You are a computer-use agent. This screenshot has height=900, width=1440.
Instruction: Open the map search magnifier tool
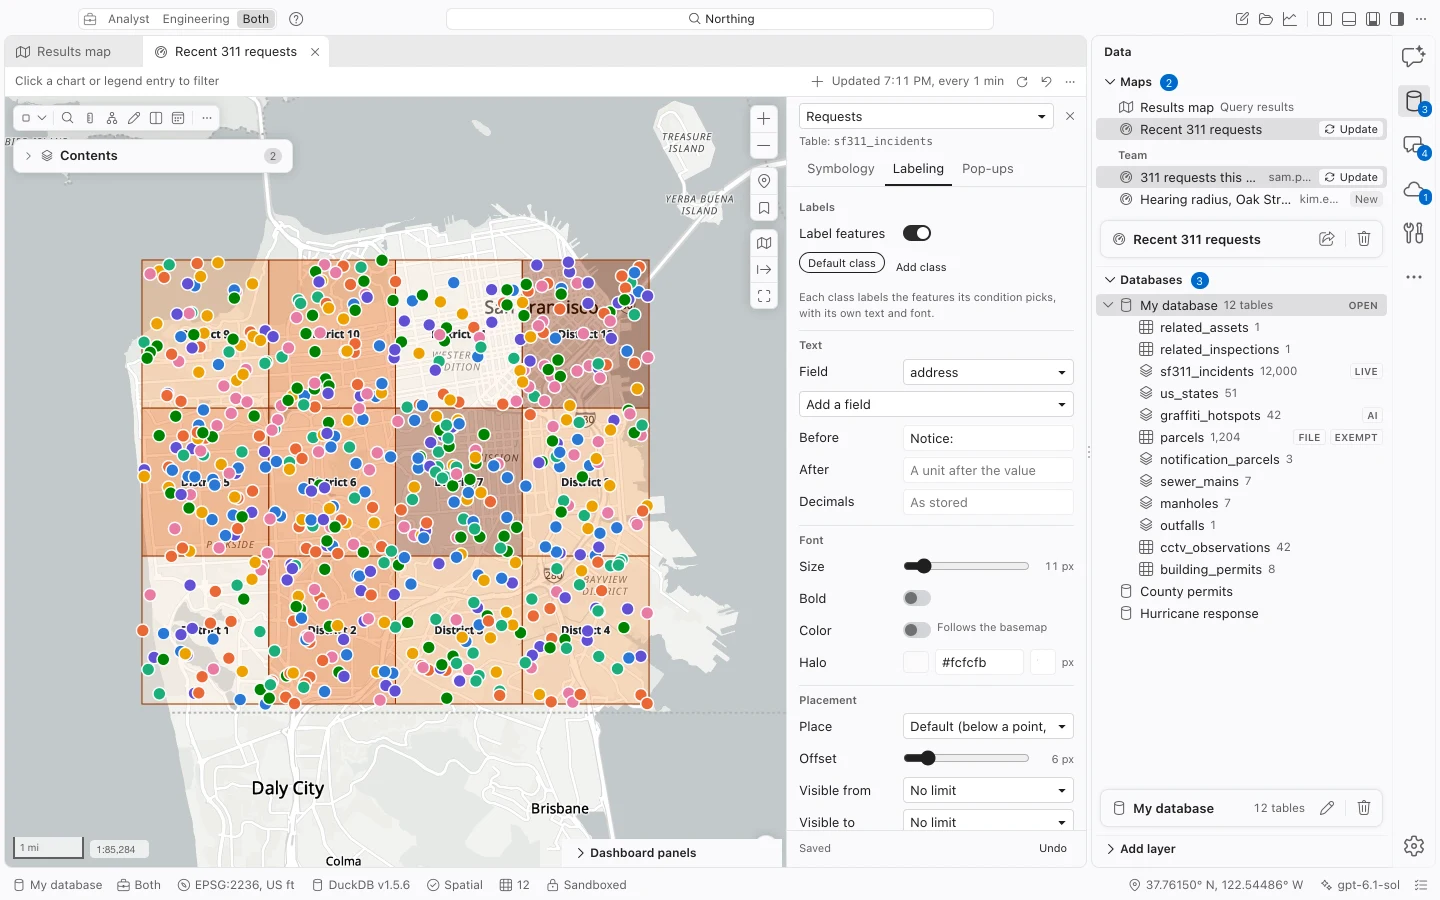pyautogui.click(x=67, y=118)
